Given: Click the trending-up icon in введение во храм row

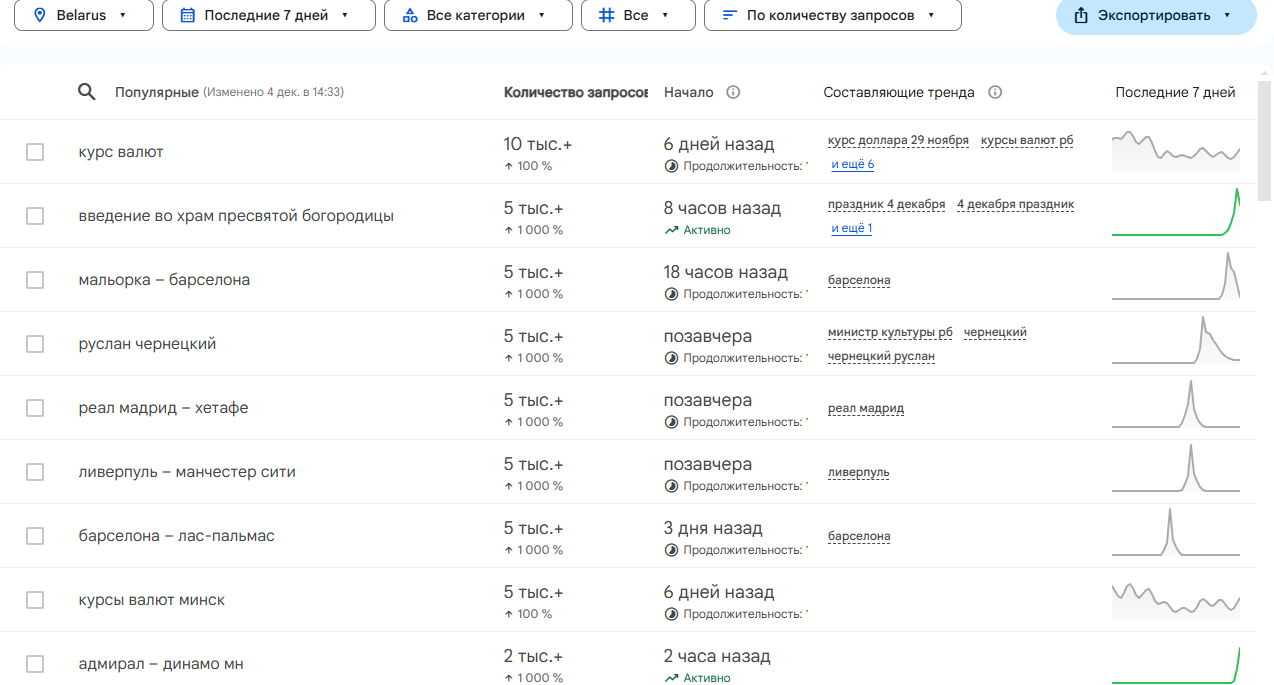Looking at the screenshot, I should [671, 230].
